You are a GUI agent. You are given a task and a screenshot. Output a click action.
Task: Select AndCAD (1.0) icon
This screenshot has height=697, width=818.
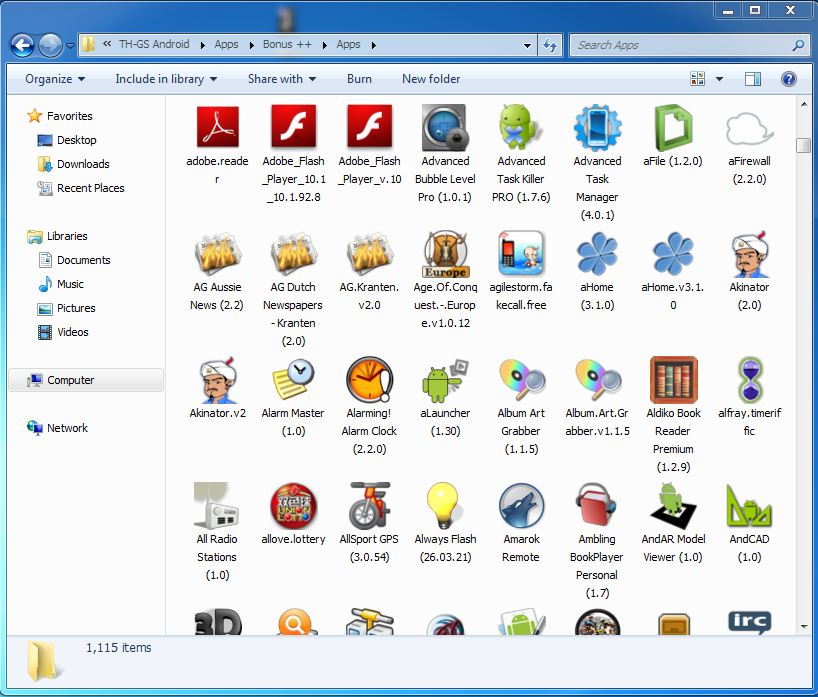(749, 506)
